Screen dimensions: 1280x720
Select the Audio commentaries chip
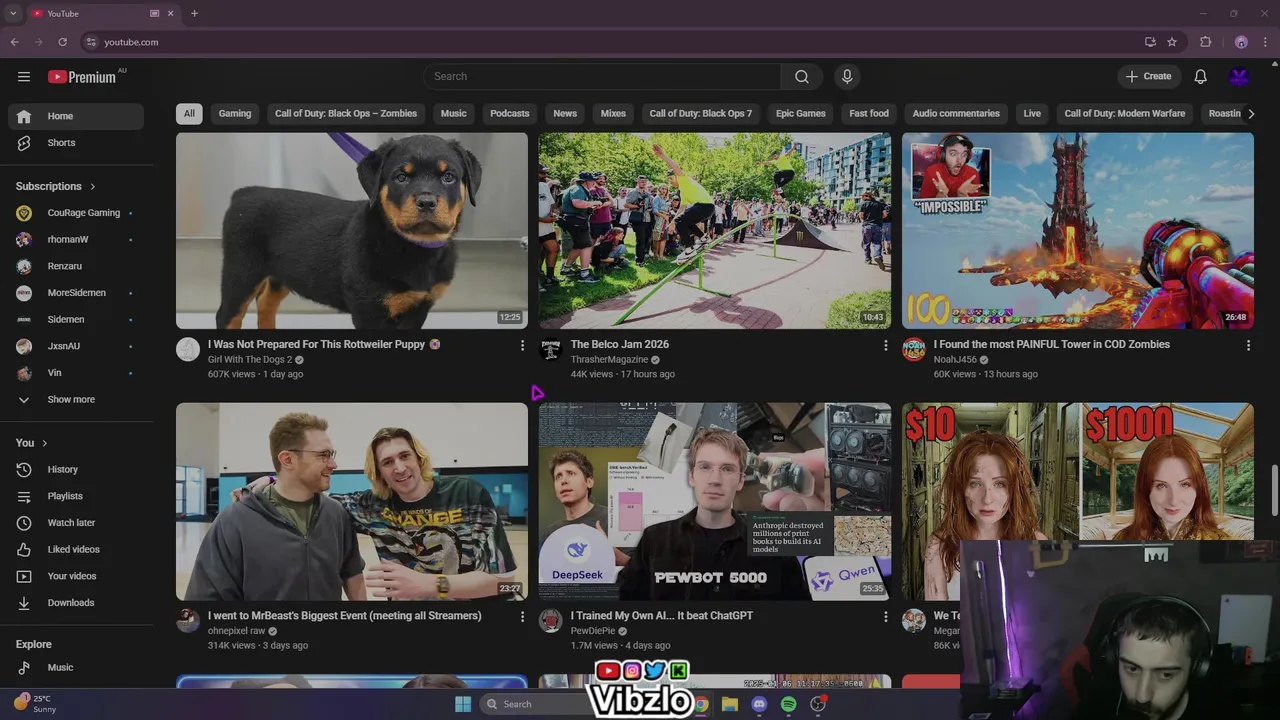(956, 114)
